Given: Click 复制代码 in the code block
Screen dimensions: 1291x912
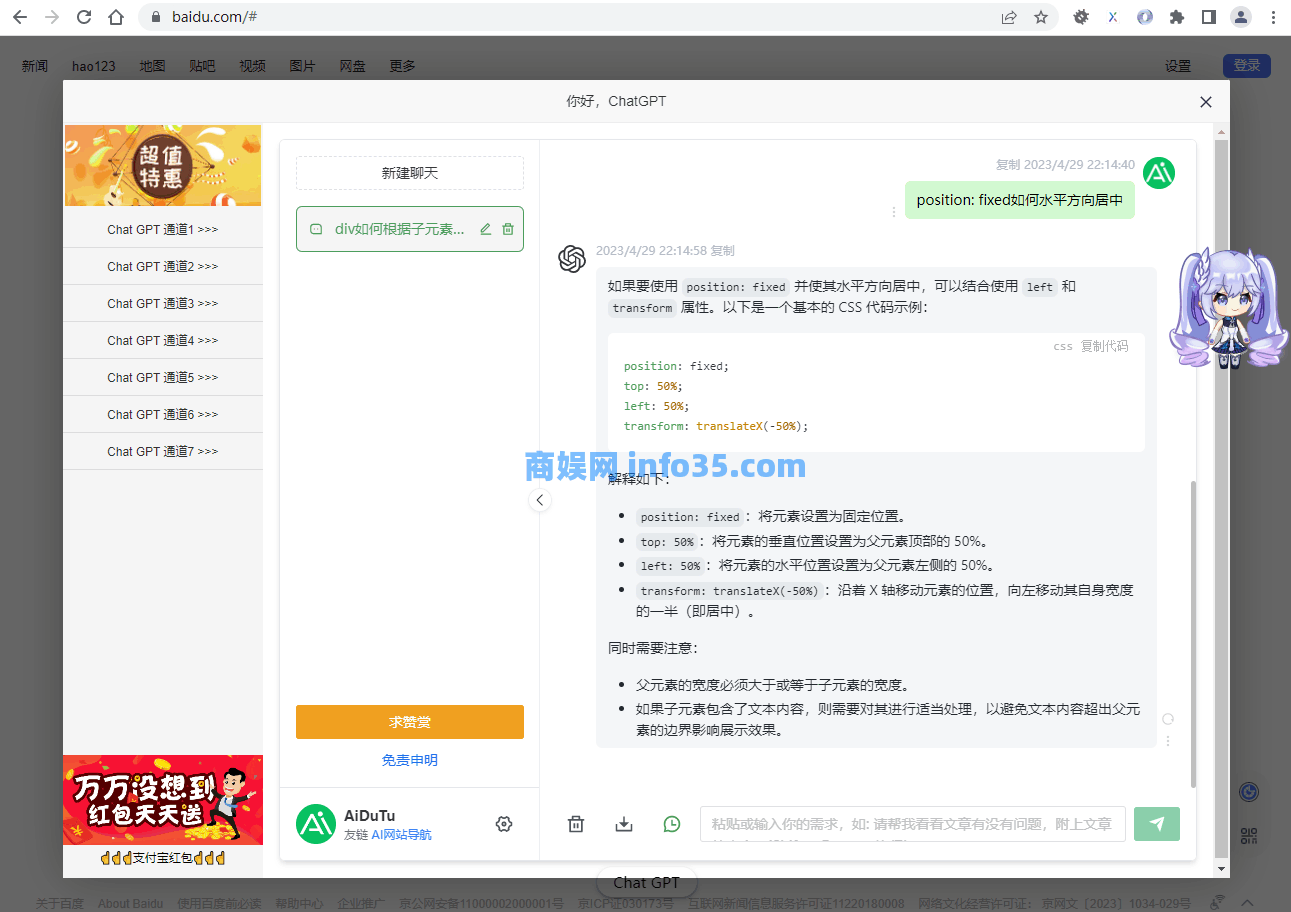Looking at the screenshot, I should [x=1104, y=347].
